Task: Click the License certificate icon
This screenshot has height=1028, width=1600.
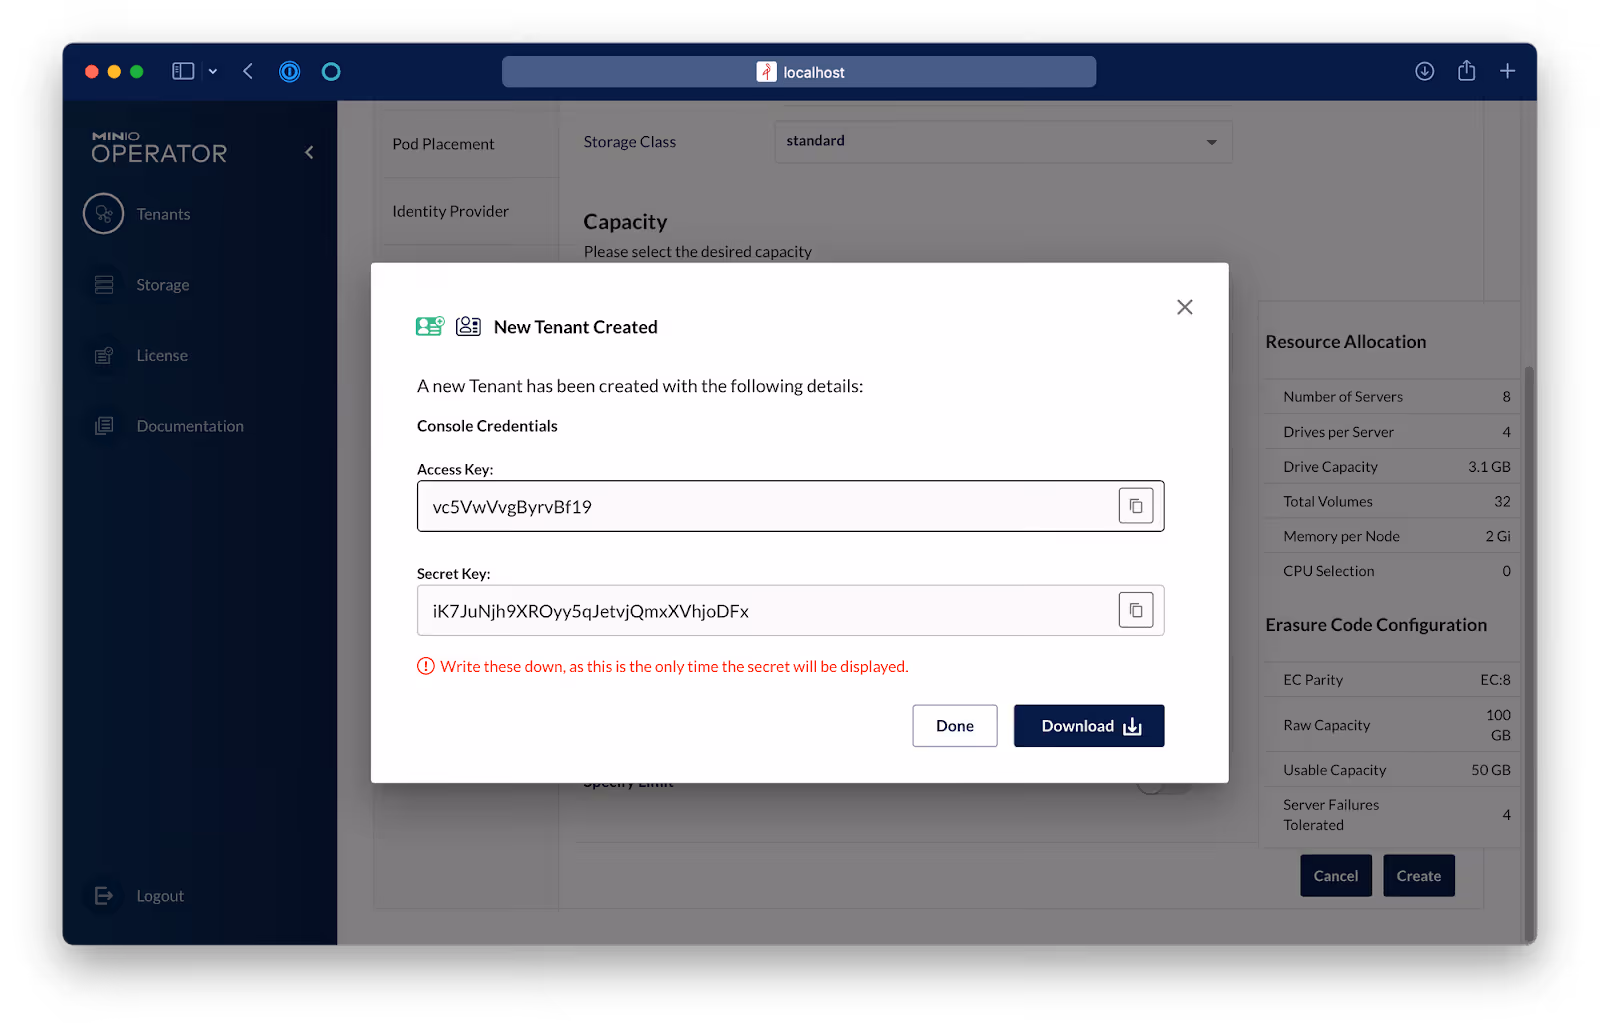Action: click(x=104, y=355)
